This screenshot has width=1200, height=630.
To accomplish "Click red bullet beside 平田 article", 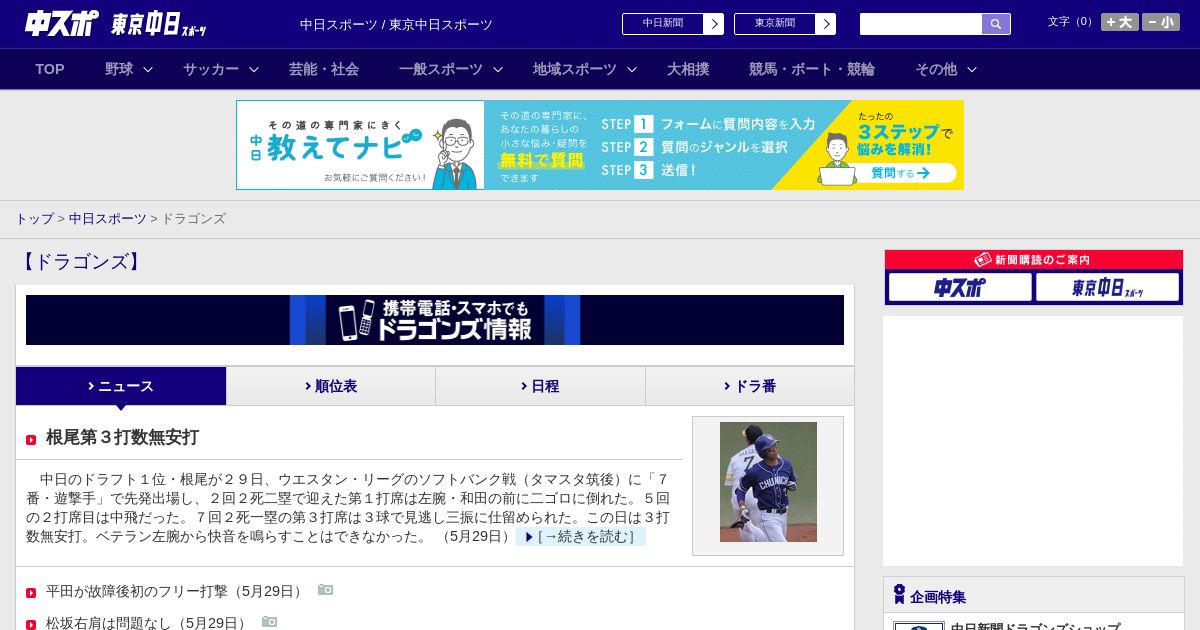I will click(31, 593).
